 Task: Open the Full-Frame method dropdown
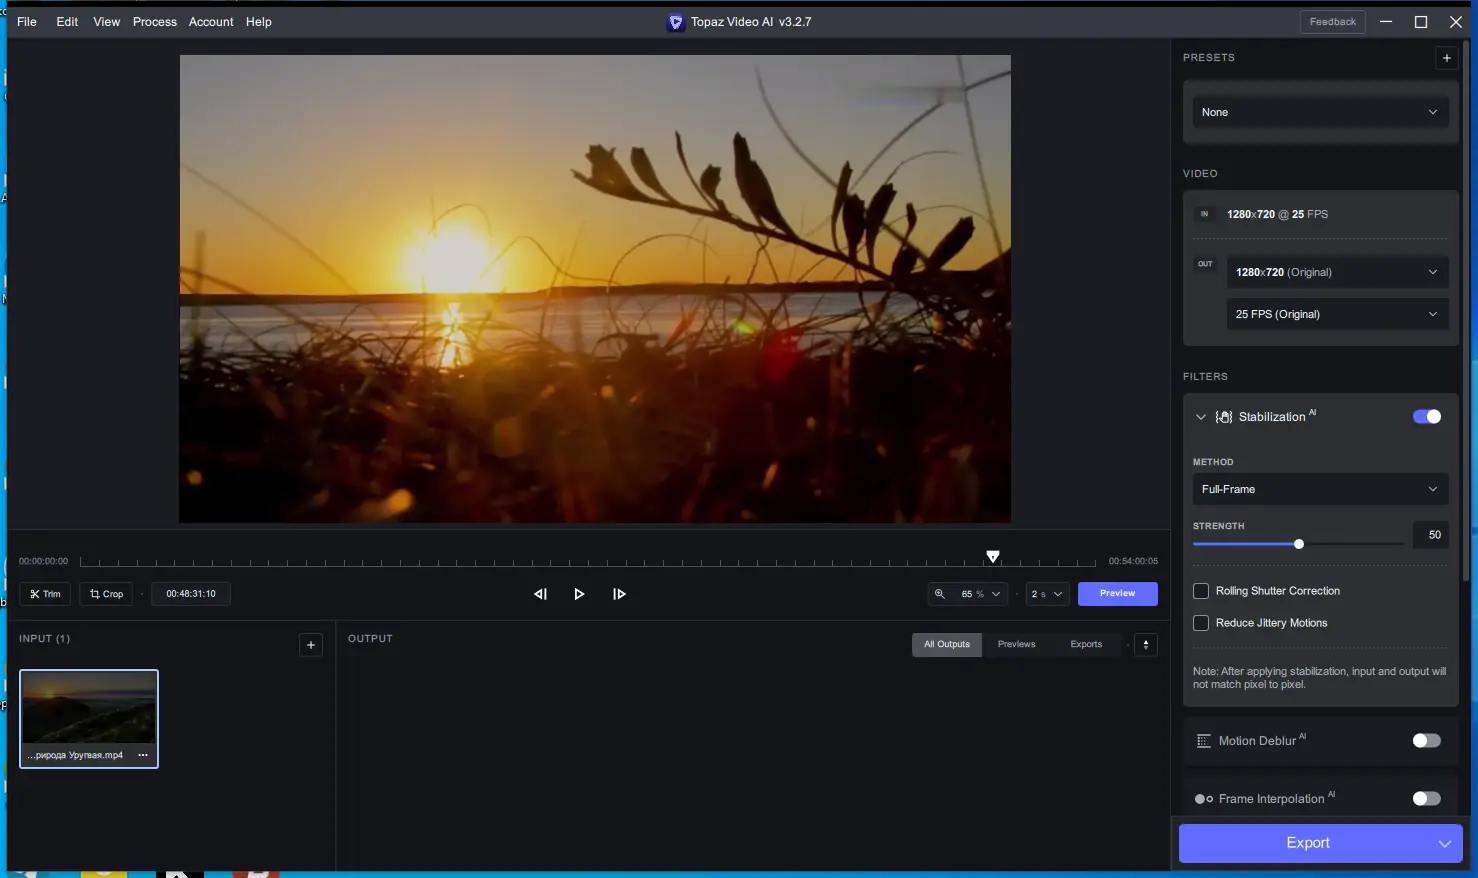point(1320,489)
